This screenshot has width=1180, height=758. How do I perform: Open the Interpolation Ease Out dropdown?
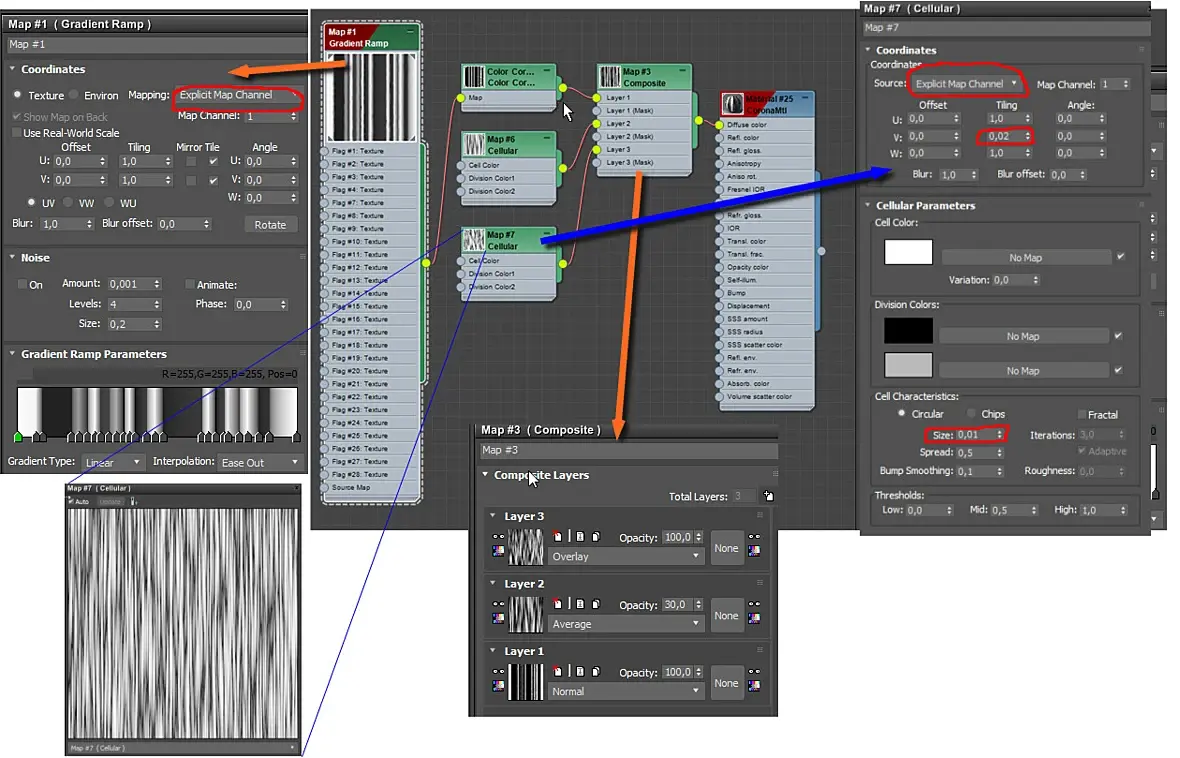[259, 462]
